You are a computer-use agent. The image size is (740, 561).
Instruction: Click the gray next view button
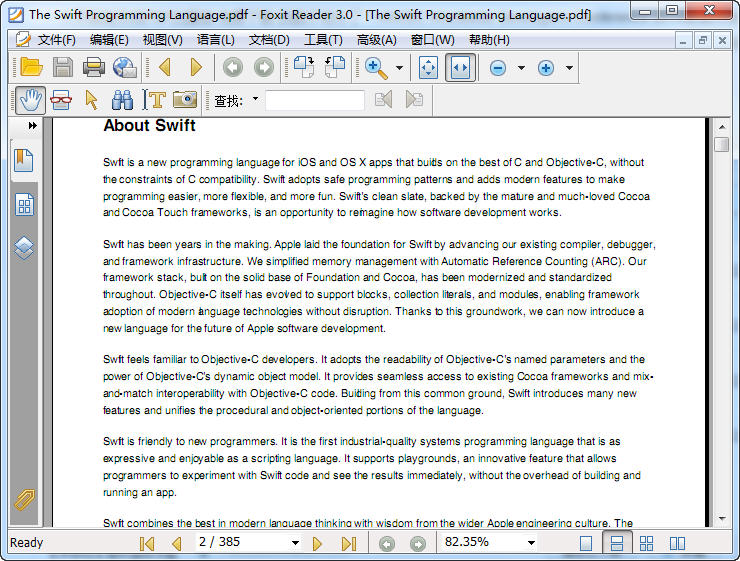(x=264, y=67)
